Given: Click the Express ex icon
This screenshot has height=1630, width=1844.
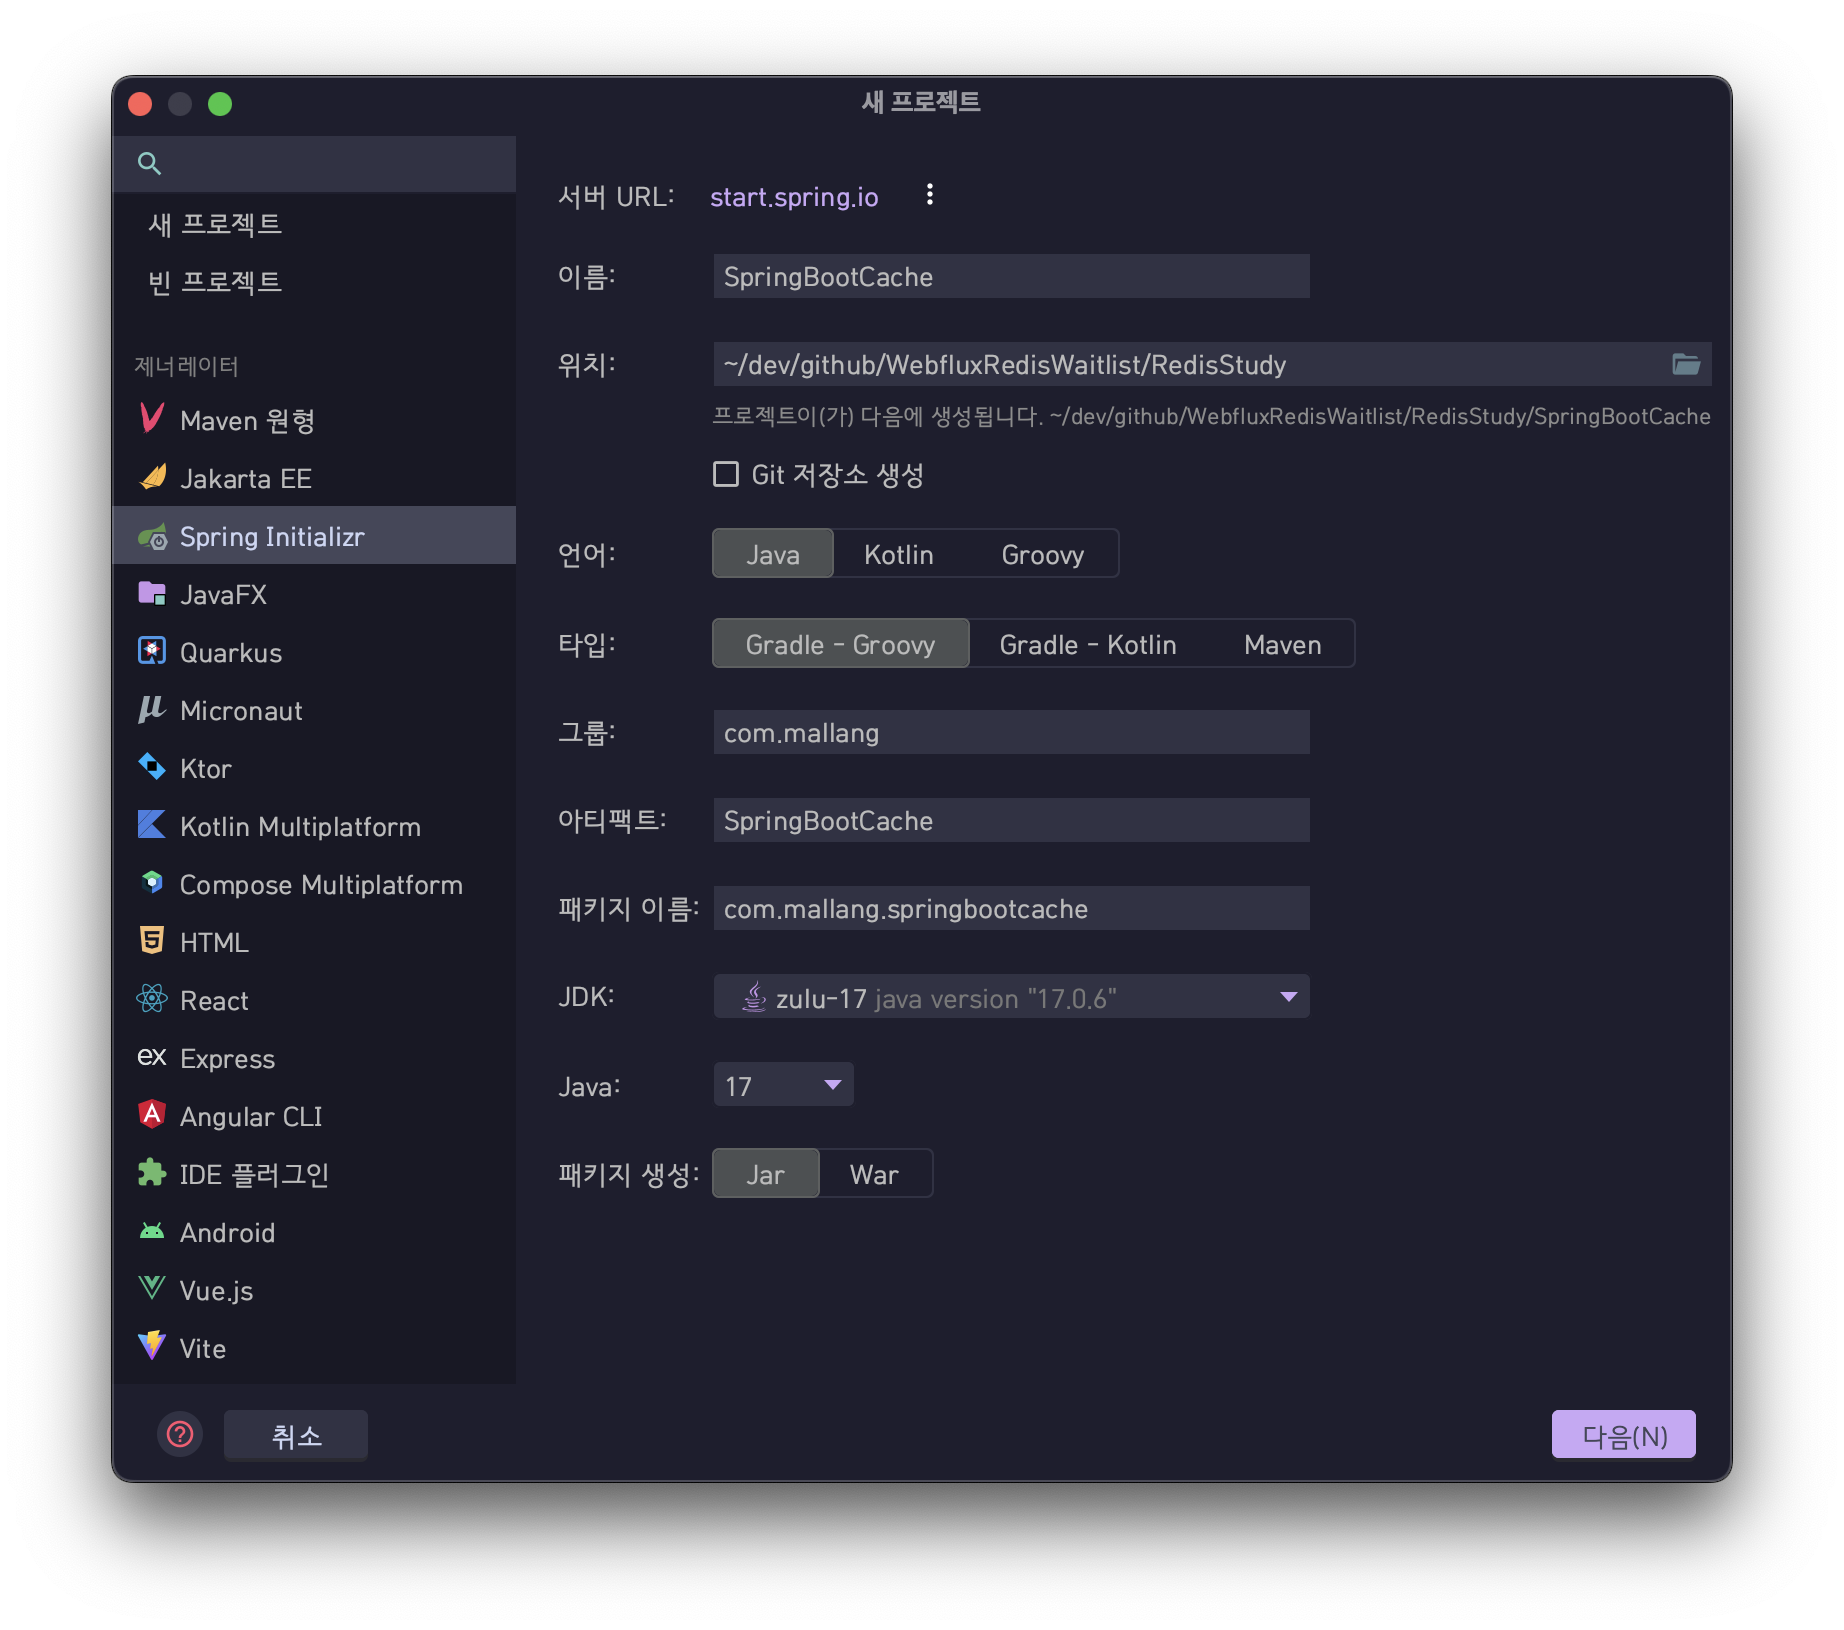Looking at the screenshot, I should pos(152,1057).
